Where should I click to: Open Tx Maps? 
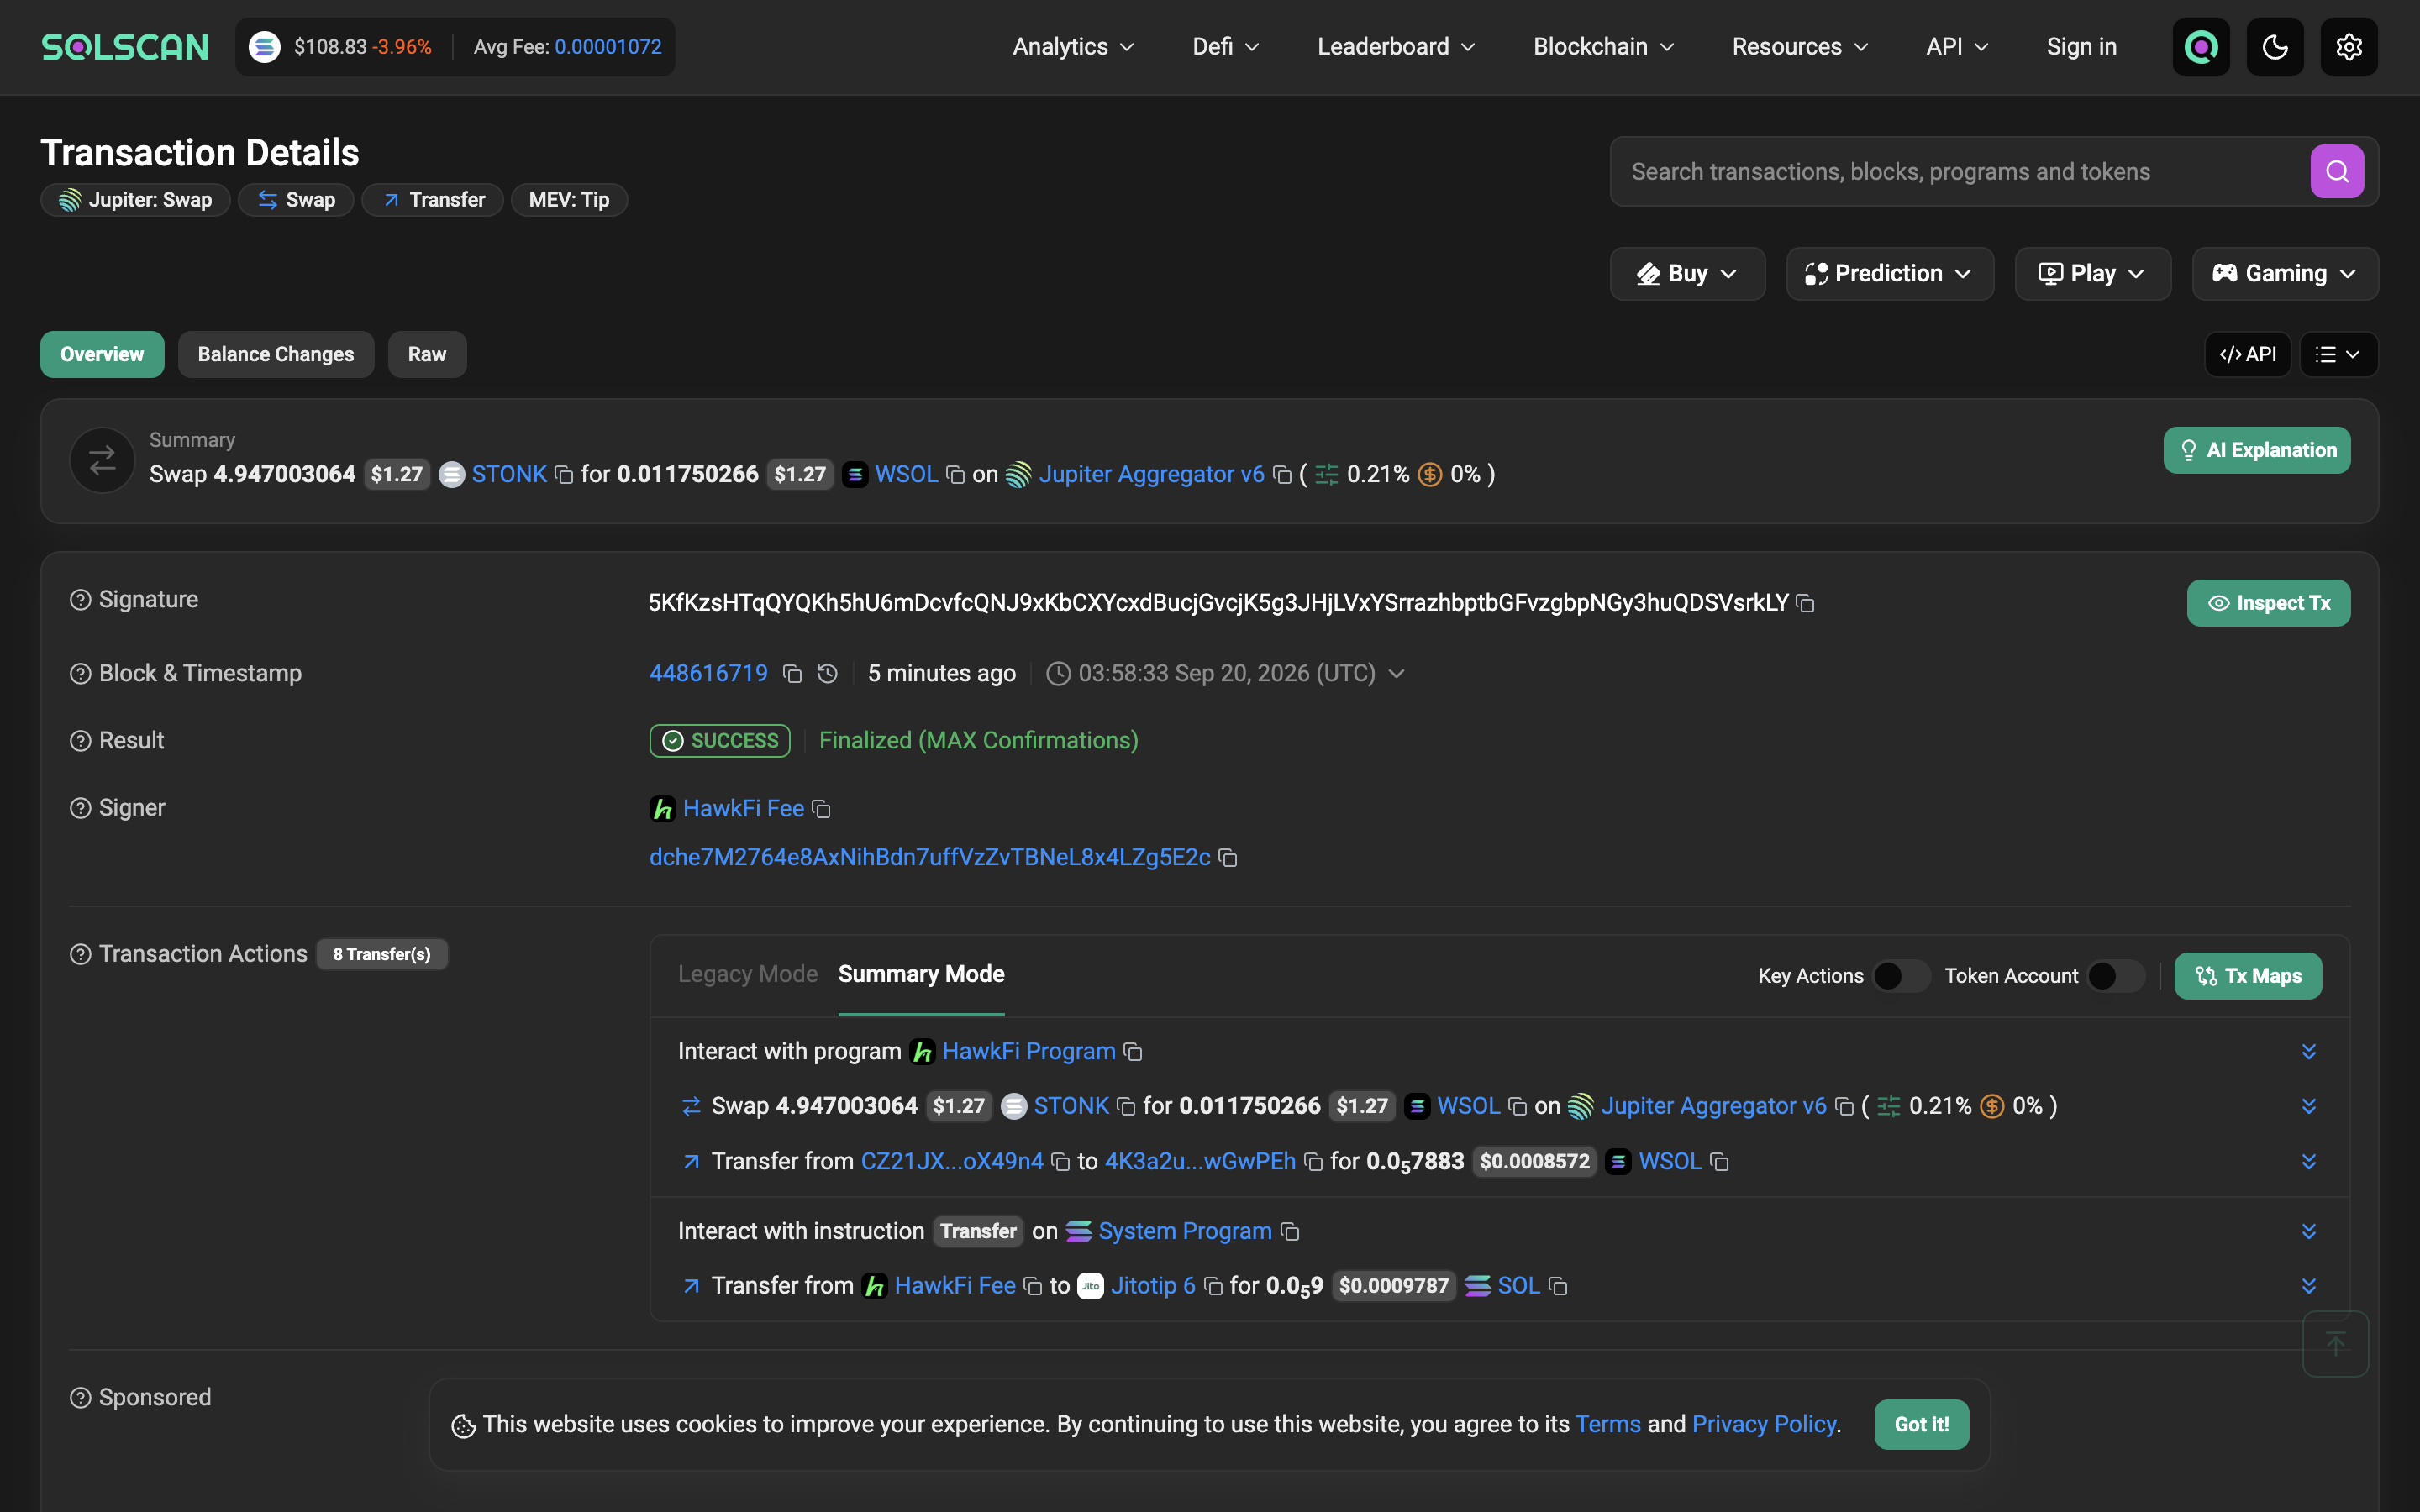click(x=2248, y=977)
